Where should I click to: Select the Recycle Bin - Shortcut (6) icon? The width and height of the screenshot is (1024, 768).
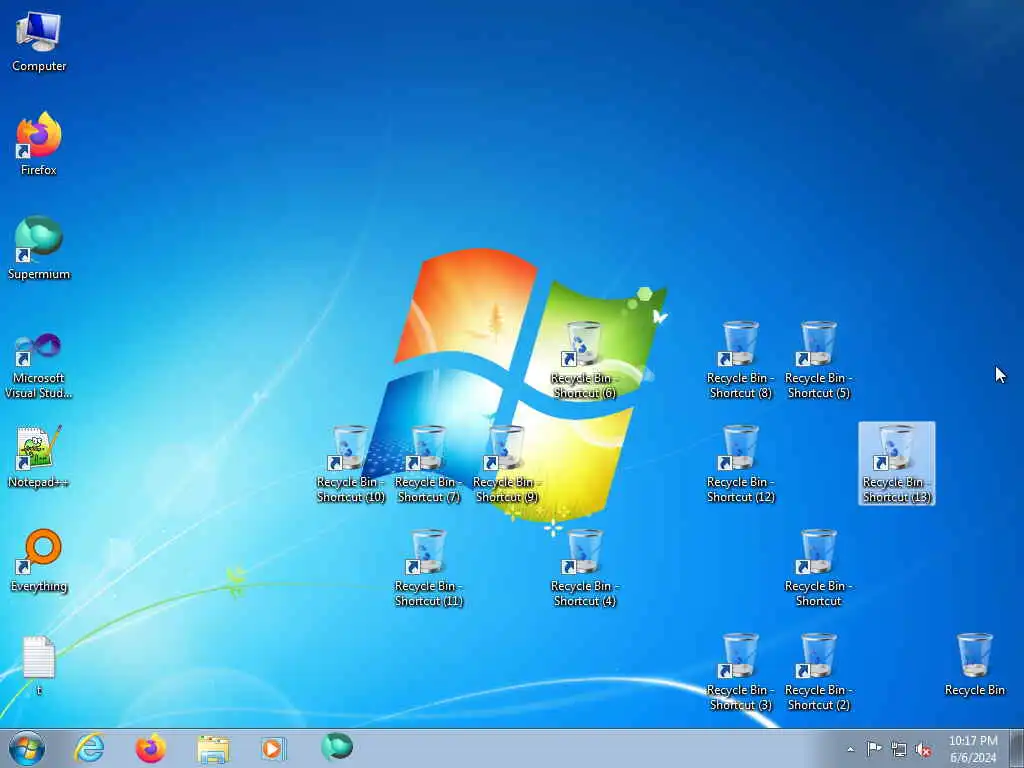tap(584, 359)
